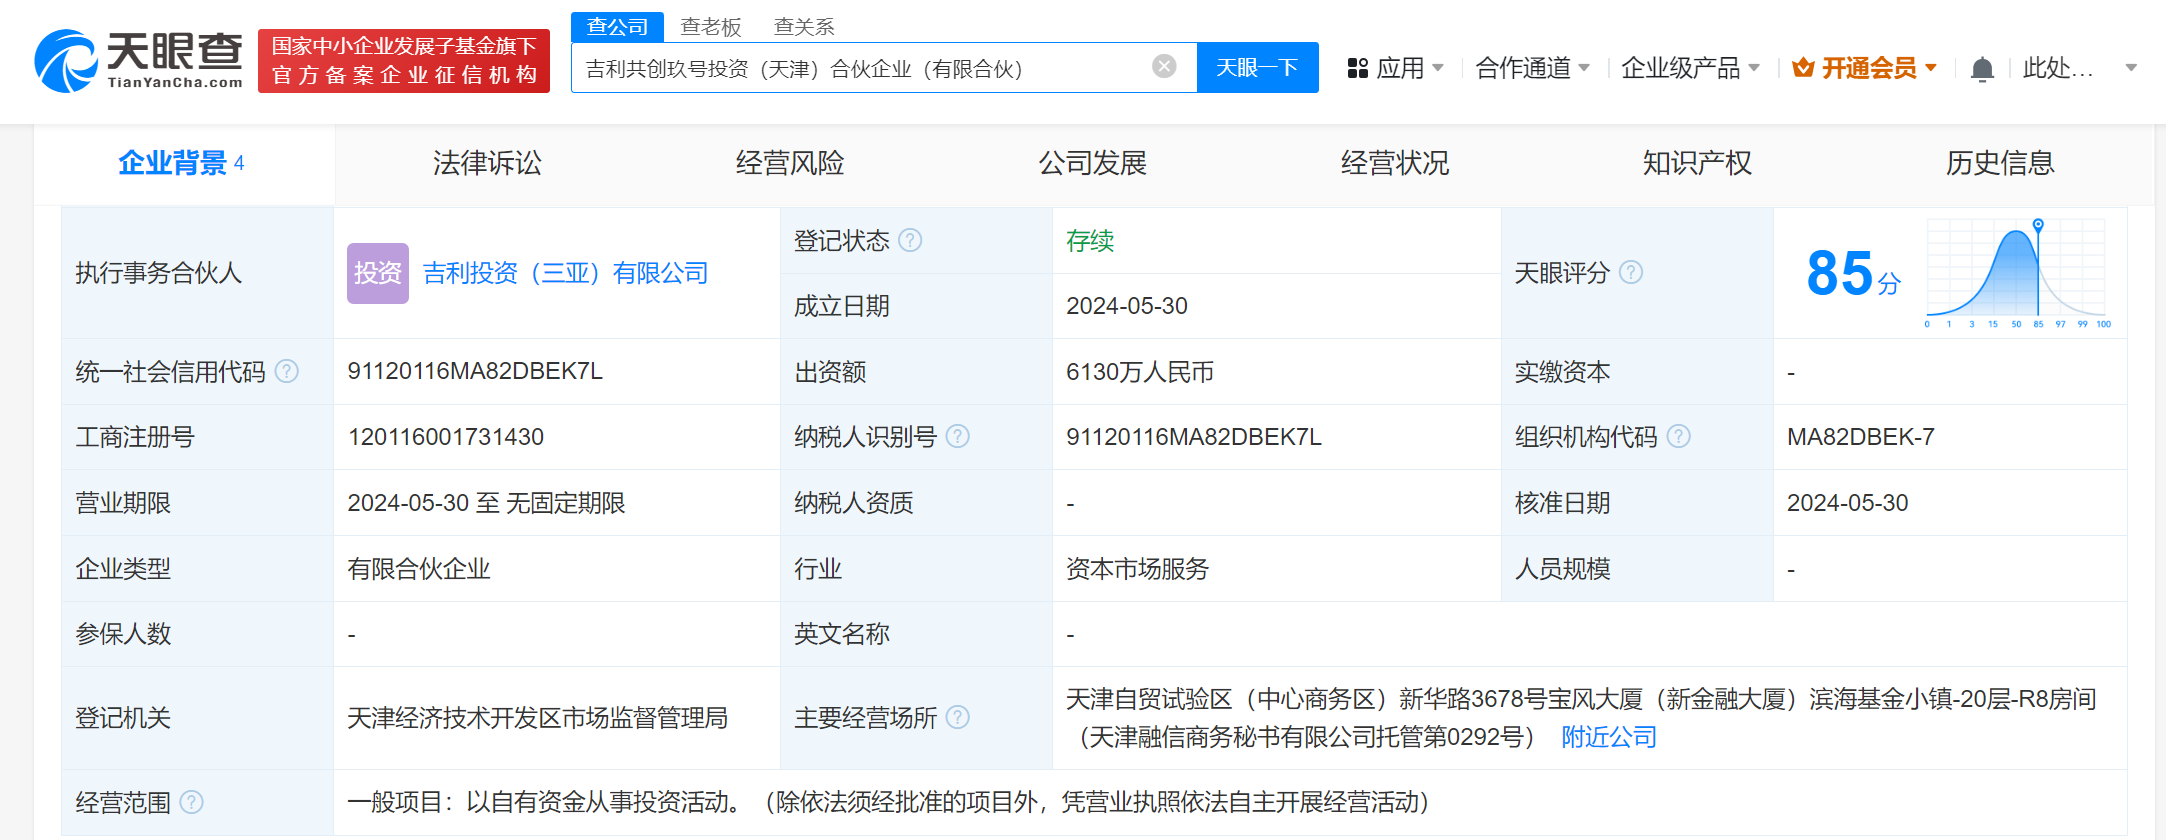
Task: Click the 存续 registration status
Action: coord(1090,241)
